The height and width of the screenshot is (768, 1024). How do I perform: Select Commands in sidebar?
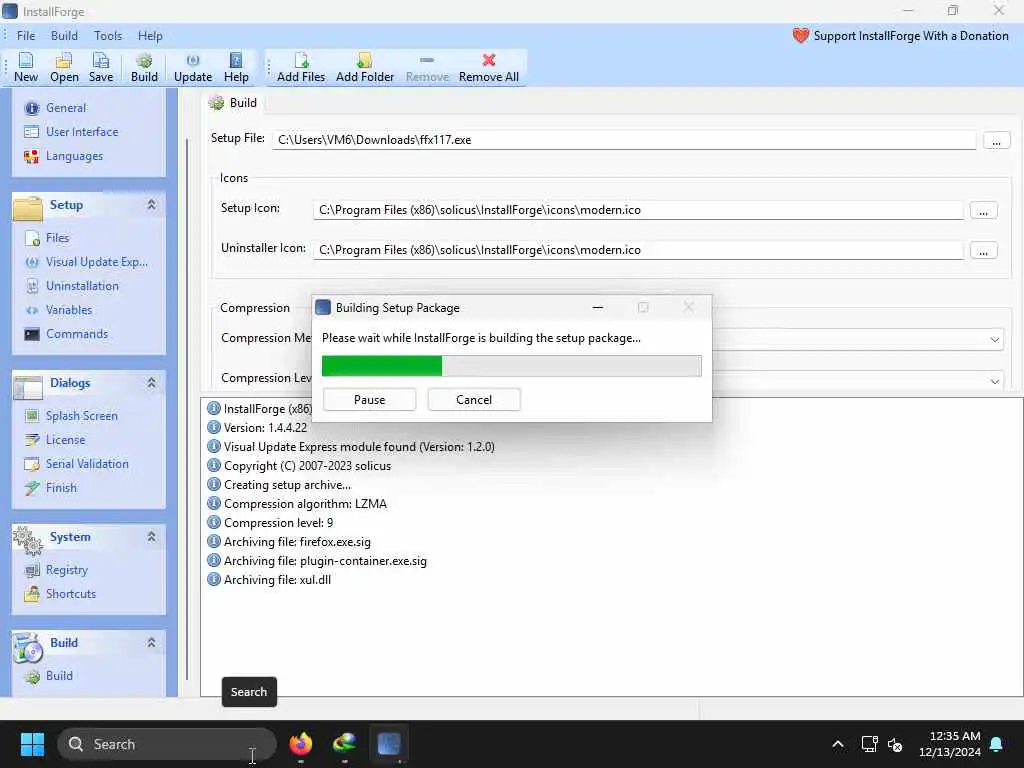click(66, 334)
